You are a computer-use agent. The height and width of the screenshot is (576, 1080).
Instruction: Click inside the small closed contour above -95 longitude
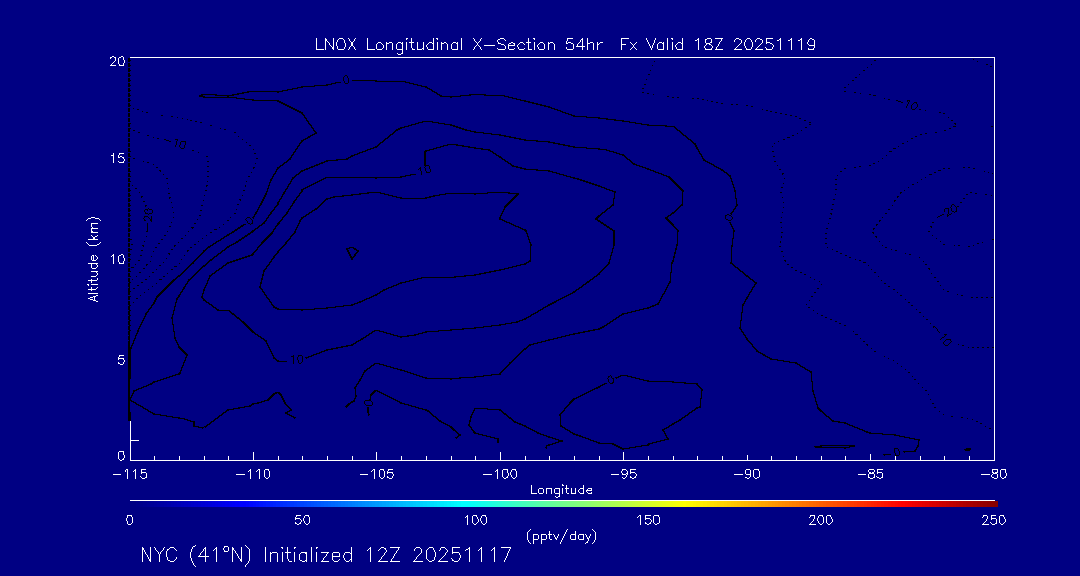coord(630,412)
